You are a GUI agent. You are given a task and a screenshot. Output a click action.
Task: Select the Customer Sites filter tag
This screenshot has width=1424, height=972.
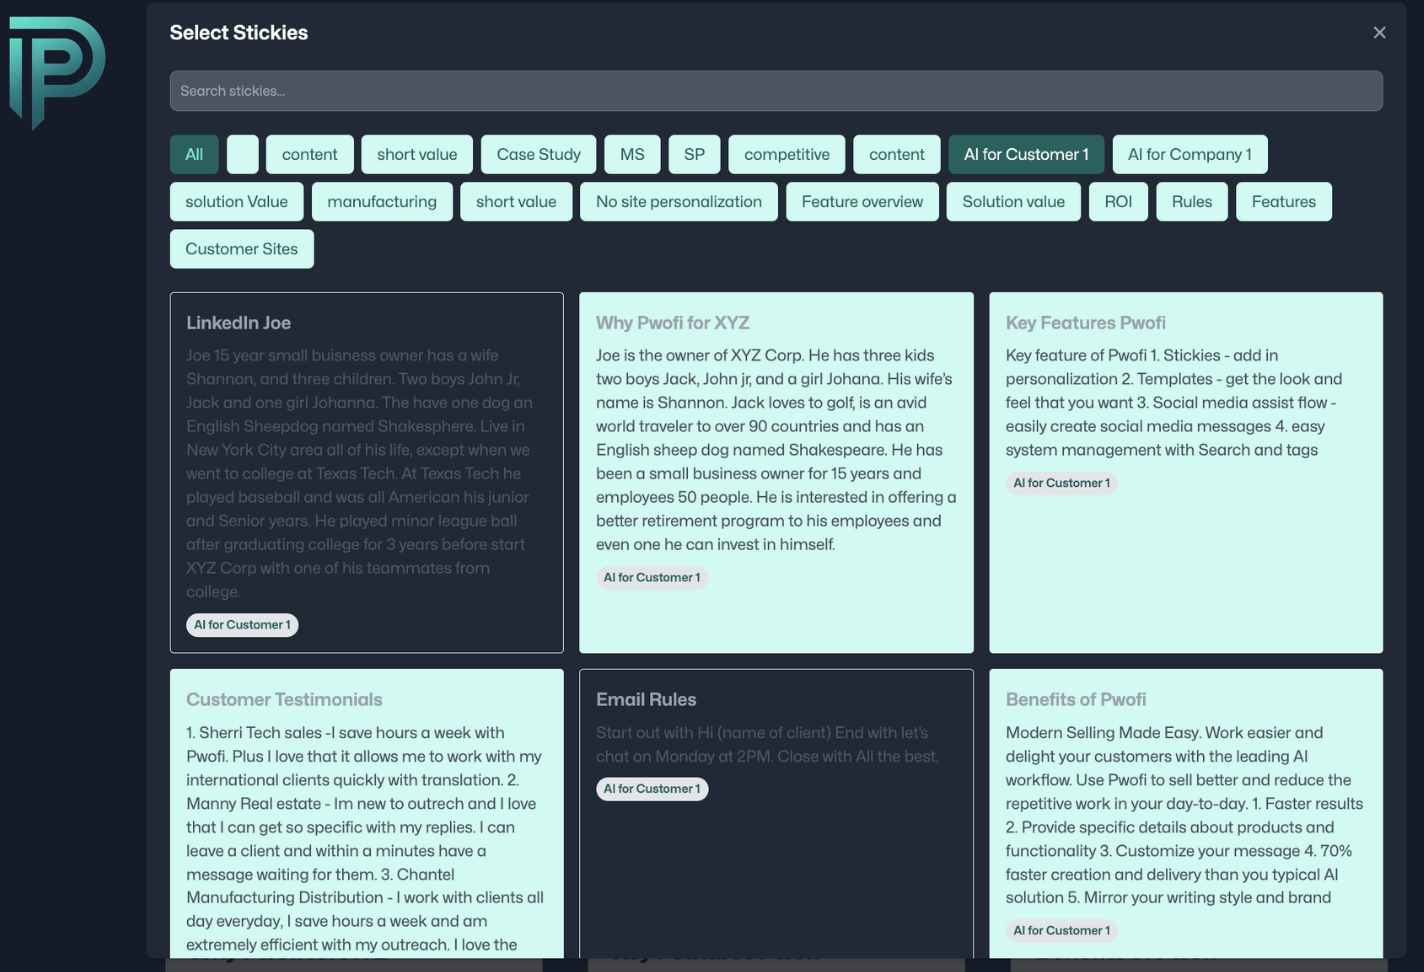[241, 249]
